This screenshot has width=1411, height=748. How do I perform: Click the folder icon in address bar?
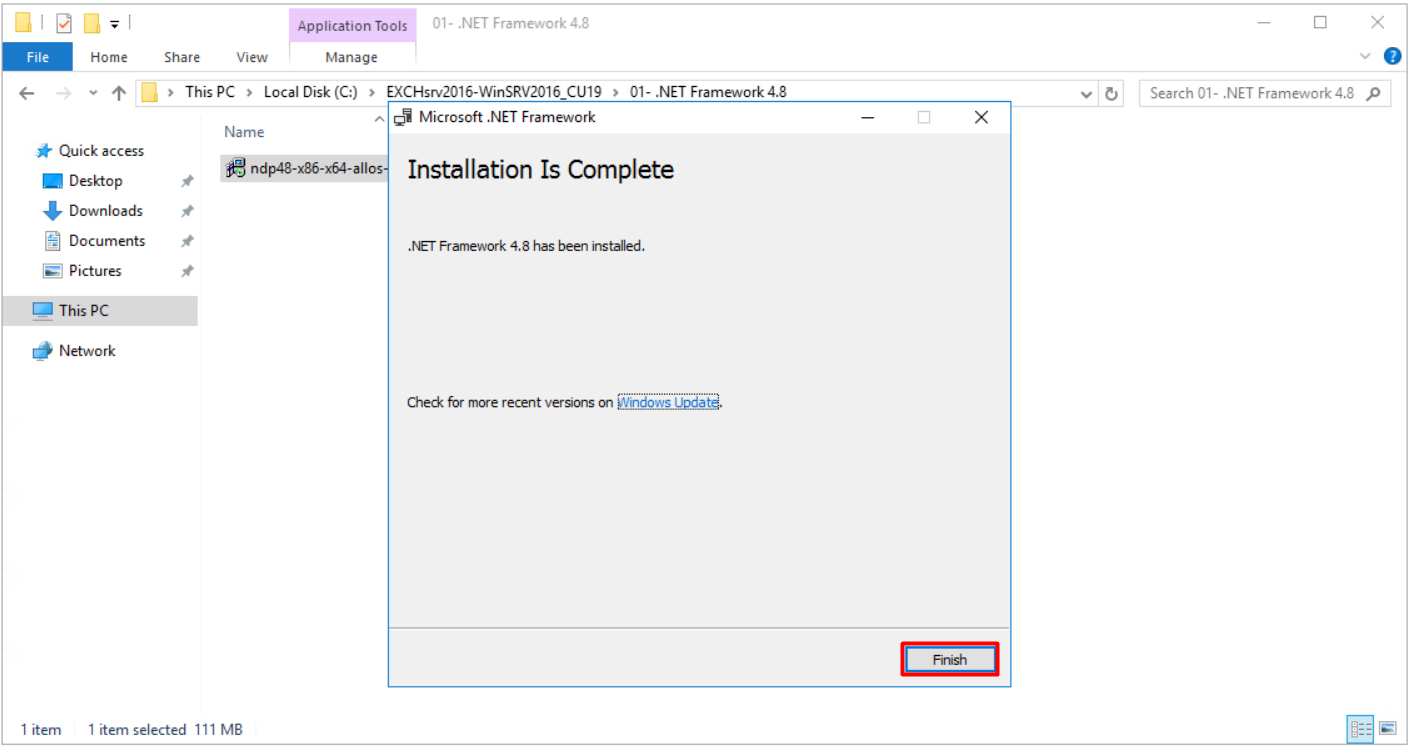[x=151, y=93]
